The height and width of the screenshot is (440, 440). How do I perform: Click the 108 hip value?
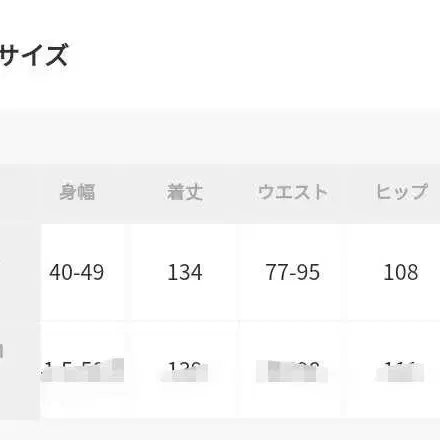pos(401,272)
